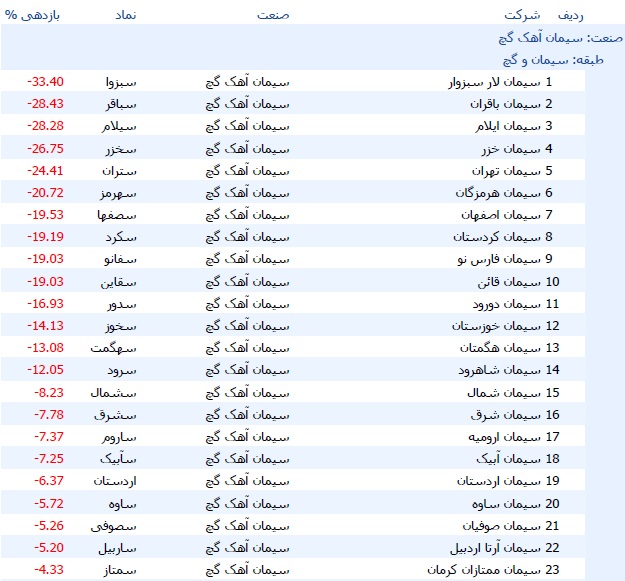625x581 pixels.
Task: Click symbol سصفها
Action: [x=117, y=215]
